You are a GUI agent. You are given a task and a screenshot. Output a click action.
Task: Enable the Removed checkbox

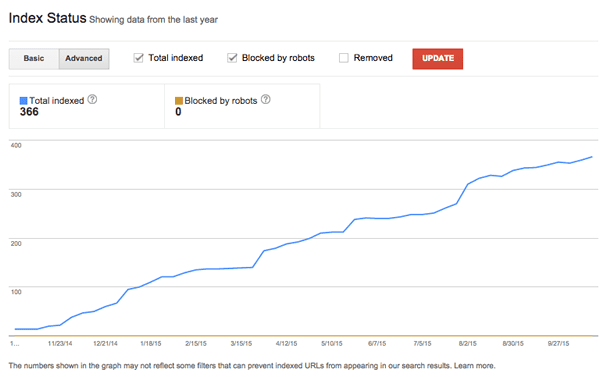click(344, 58)
